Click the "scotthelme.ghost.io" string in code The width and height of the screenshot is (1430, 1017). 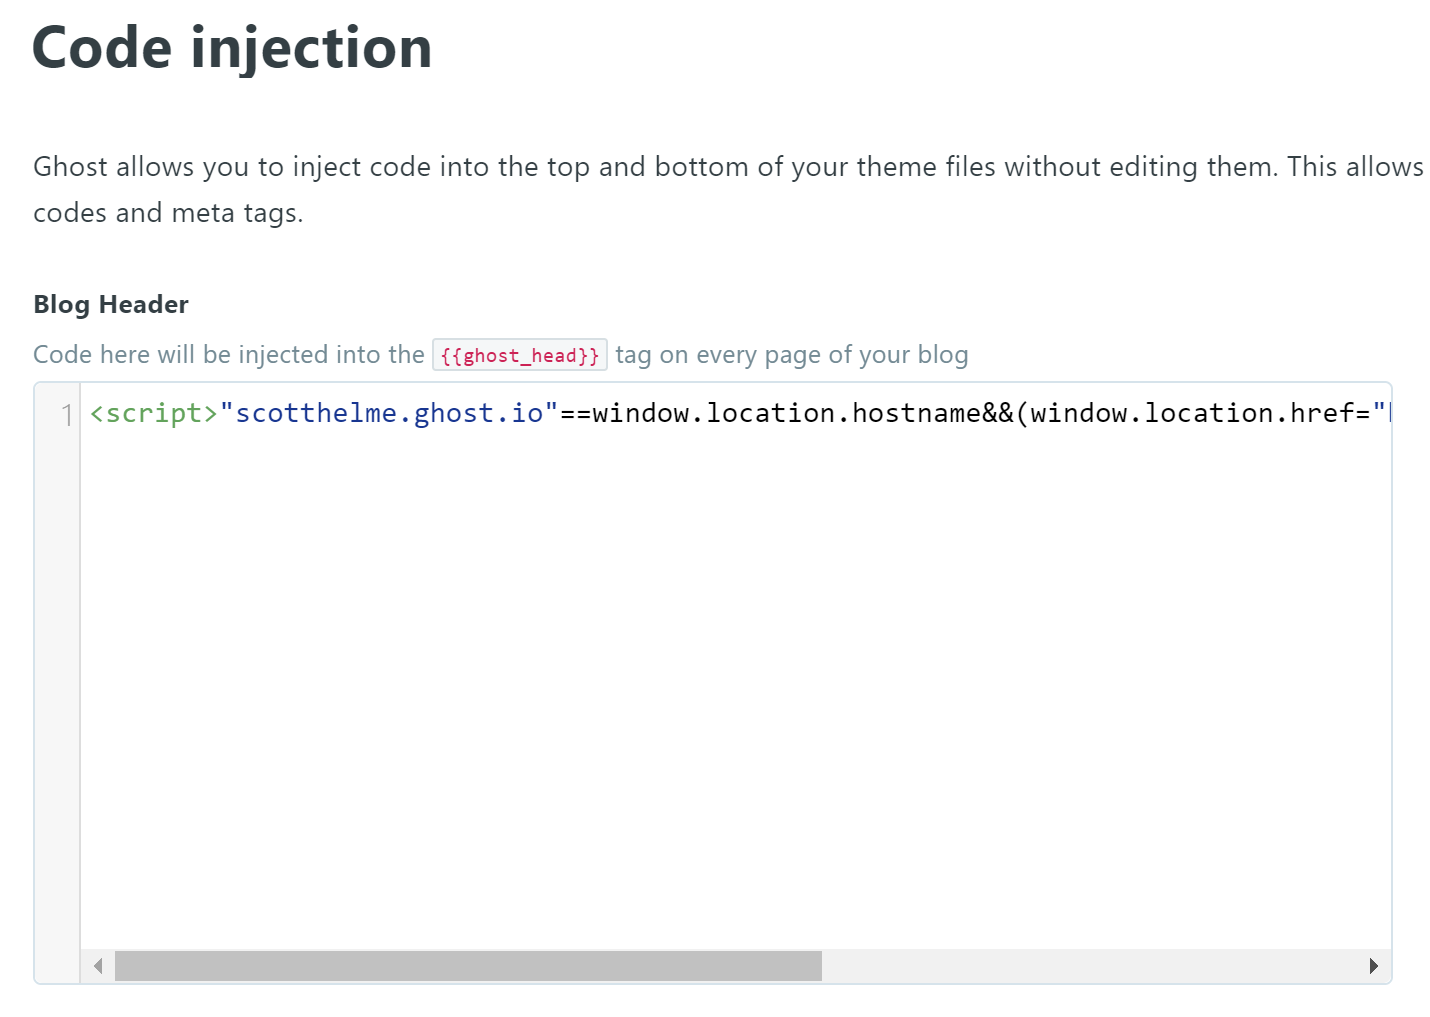(x=388, y=413)
